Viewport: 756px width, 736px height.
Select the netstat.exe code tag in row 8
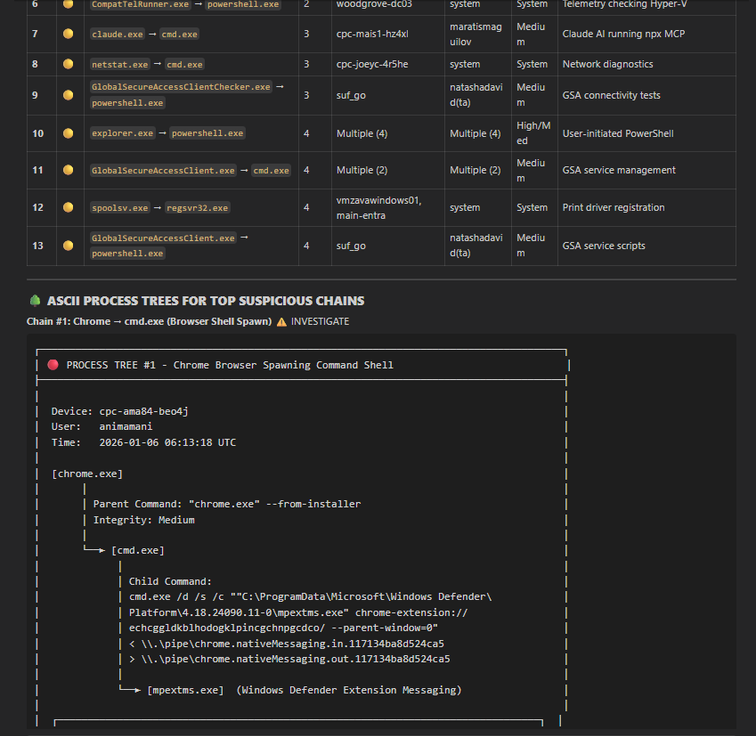(x=119, y=64)
